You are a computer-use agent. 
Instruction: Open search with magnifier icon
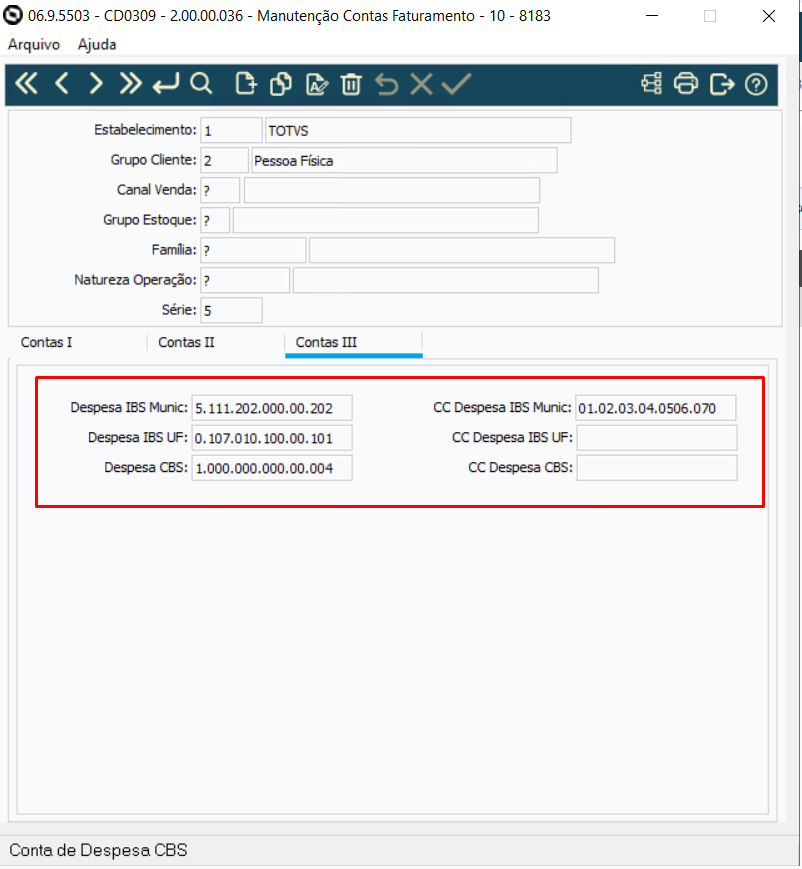tap(201, 84)
